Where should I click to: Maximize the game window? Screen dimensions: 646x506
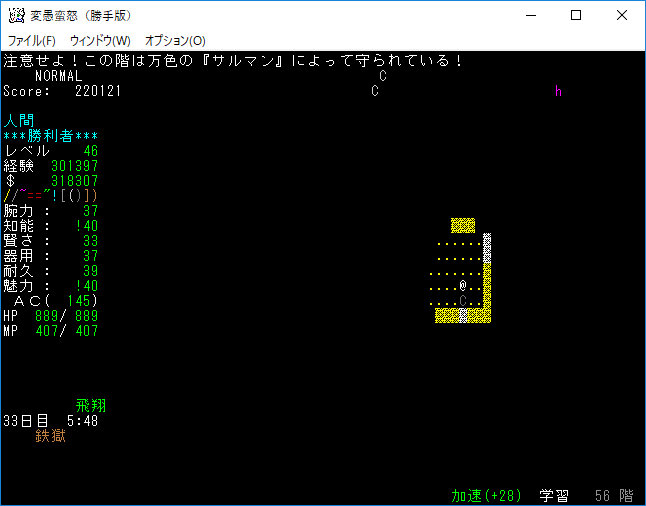(x=576, y=15)
